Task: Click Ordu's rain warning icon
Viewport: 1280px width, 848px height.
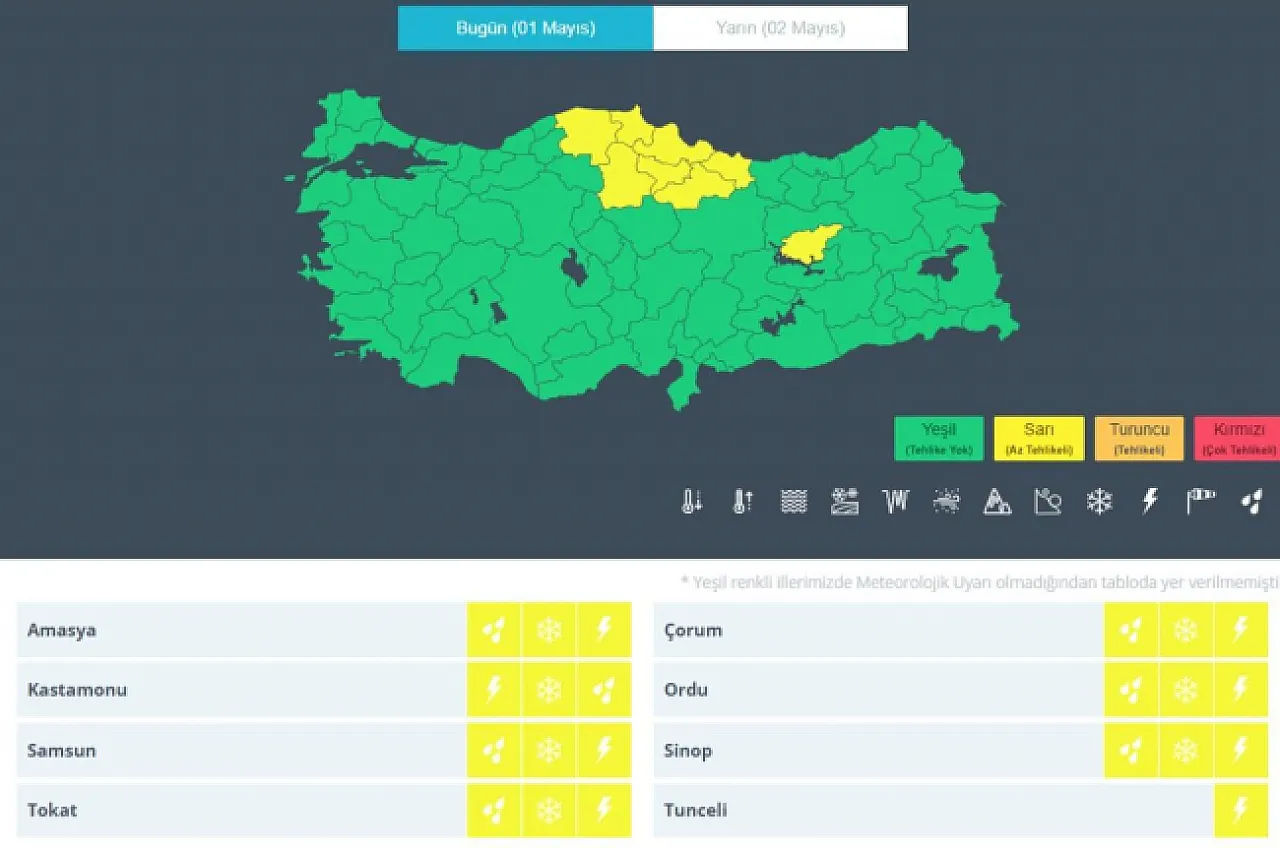Action: coord(1131,690)
